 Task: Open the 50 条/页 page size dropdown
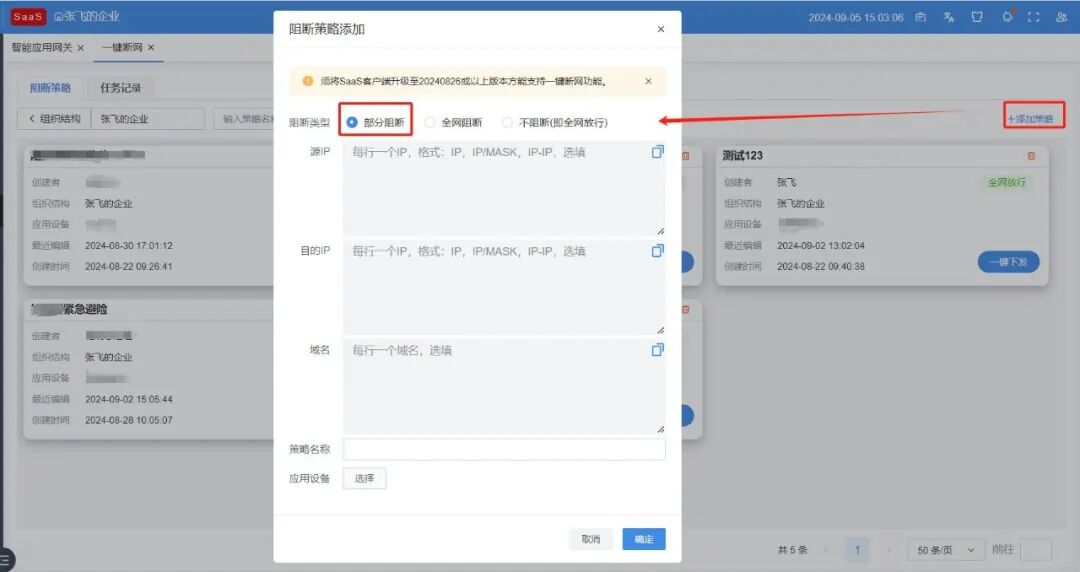945,550
